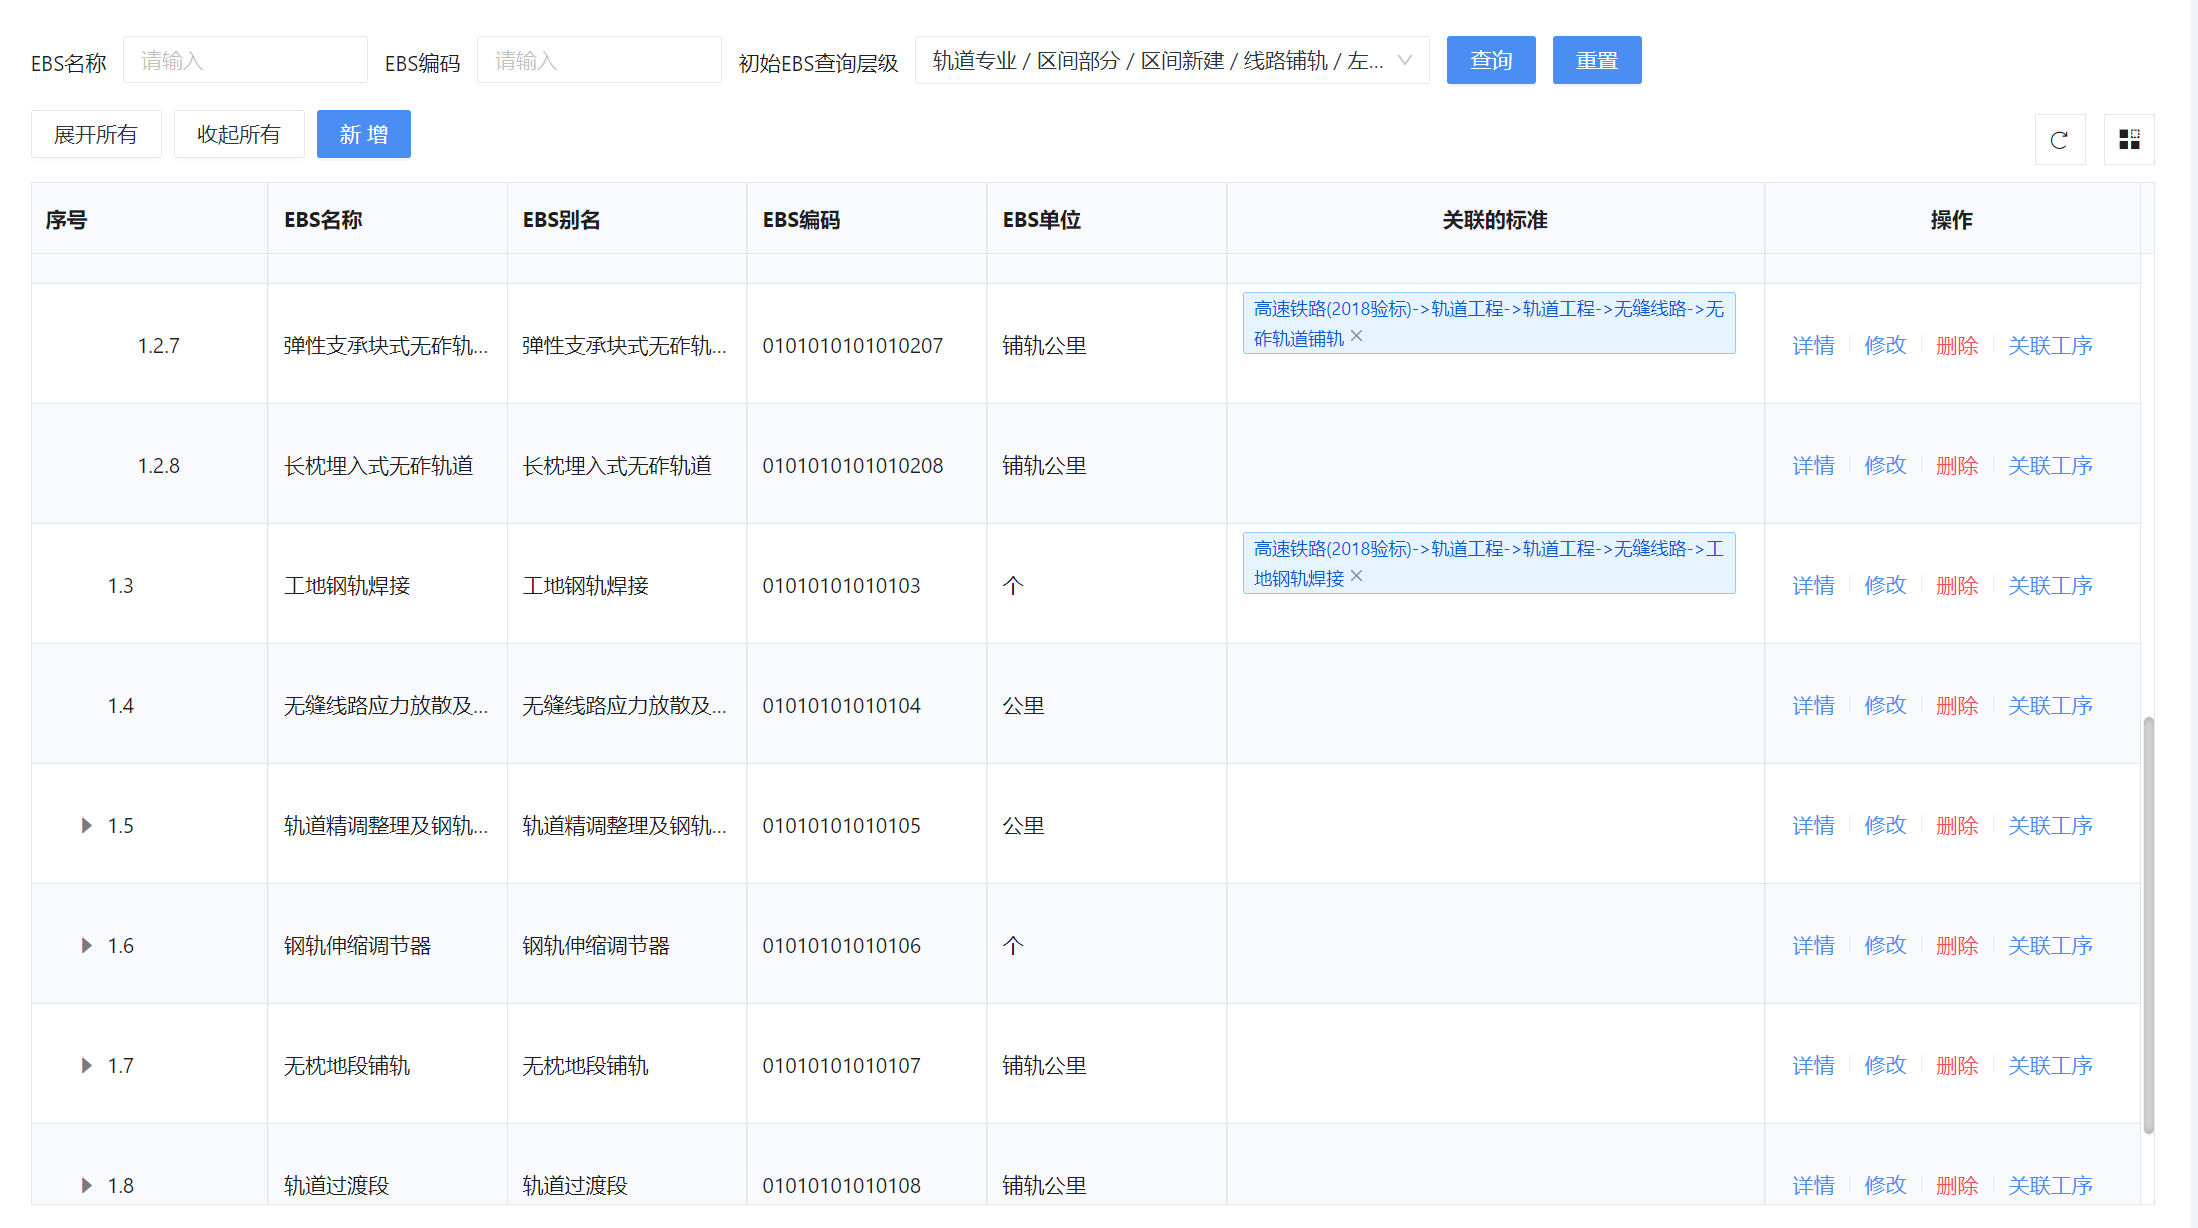Click 修改 for row 1.2.7
The image size is (2198, 1228).
click(x=1885, y=346)
